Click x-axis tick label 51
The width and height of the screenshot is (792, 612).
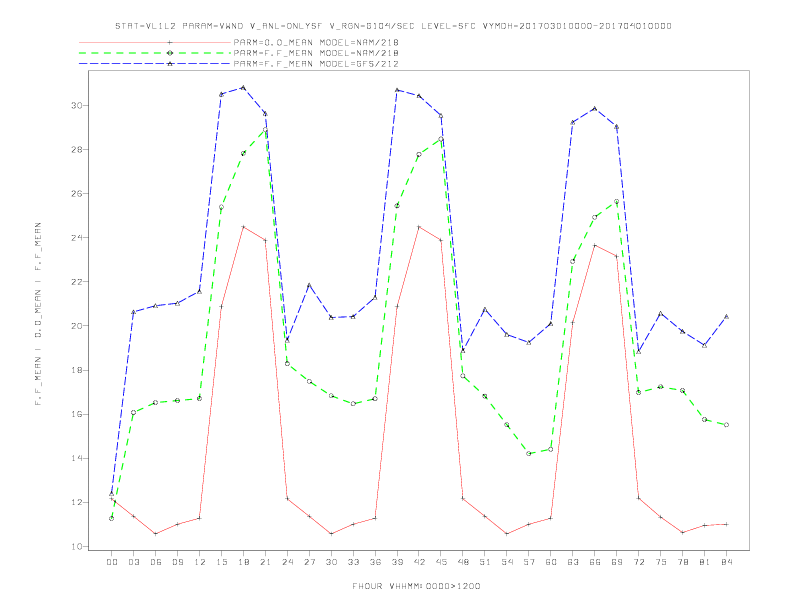coord(485,562)
